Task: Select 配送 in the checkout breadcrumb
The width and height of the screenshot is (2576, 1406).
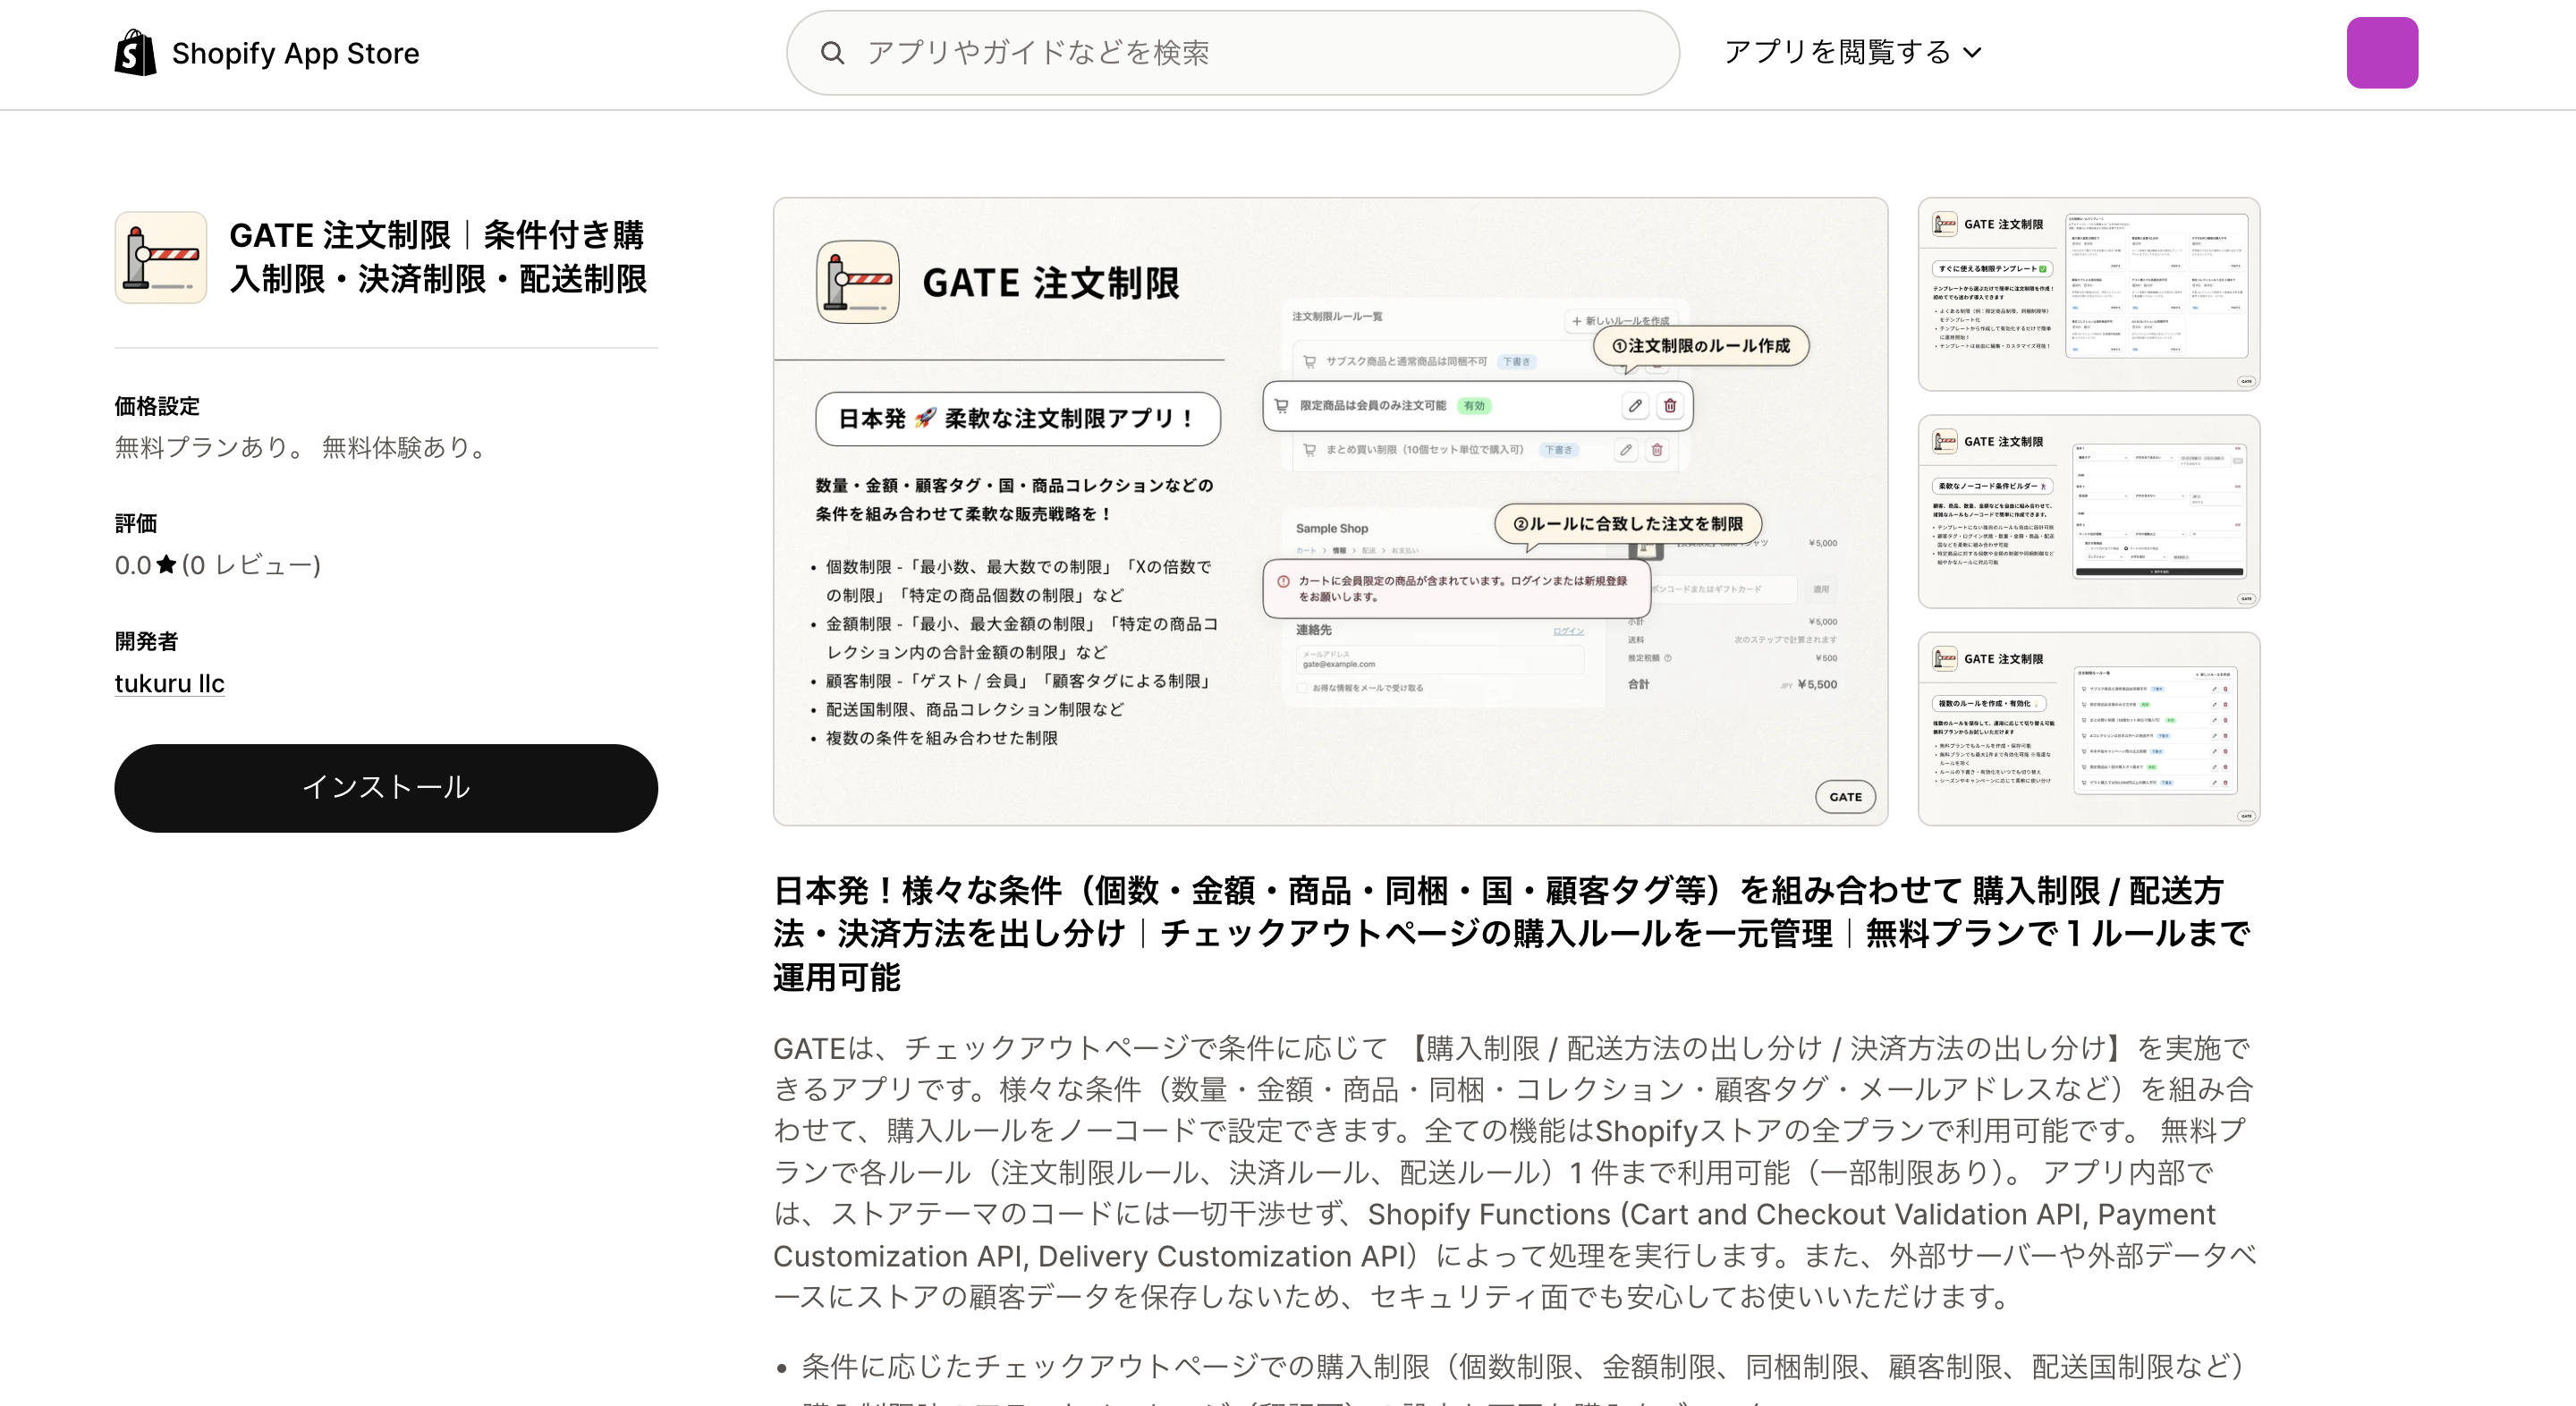Action: point(1370,551)
